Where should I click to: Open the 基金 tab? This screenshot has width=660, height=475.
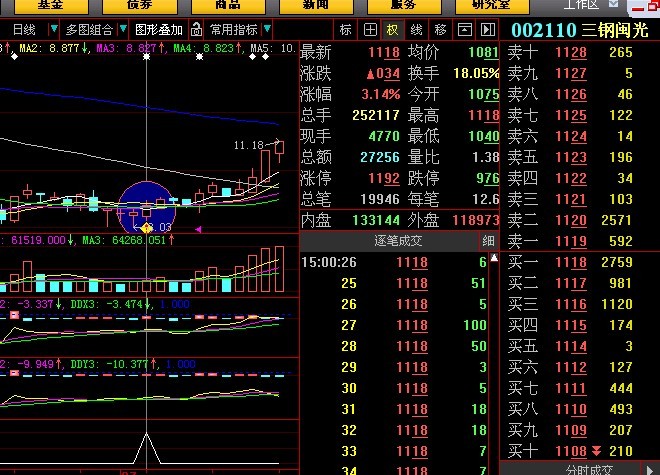coord(51,5)
